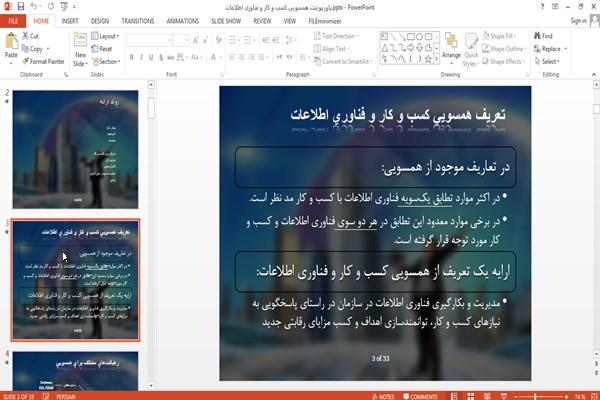Click Convert to SmartArt button
The width and height of the screenshot is (600, 400).
click(342, 61)
